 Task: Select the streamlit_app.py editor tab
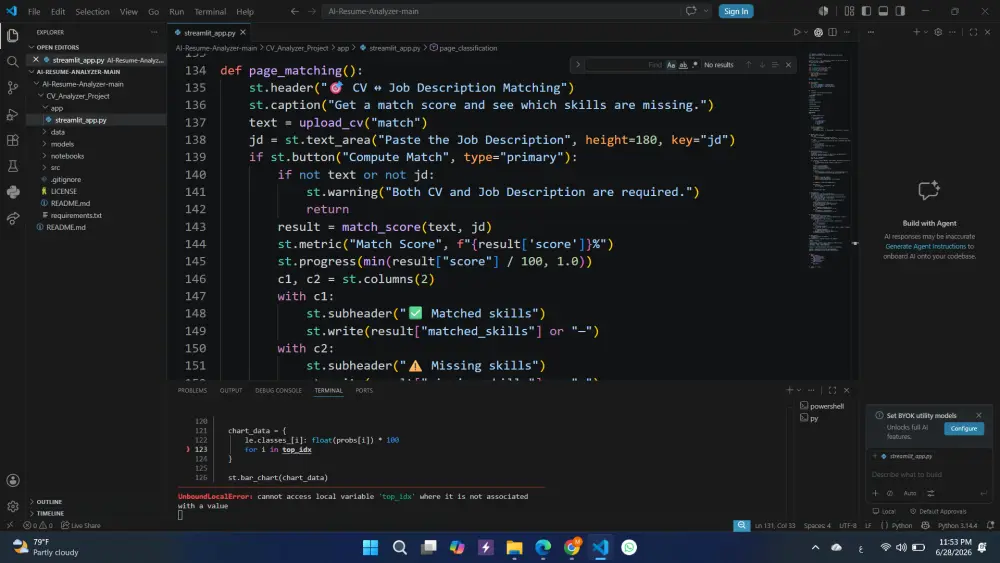pos(209,33)
